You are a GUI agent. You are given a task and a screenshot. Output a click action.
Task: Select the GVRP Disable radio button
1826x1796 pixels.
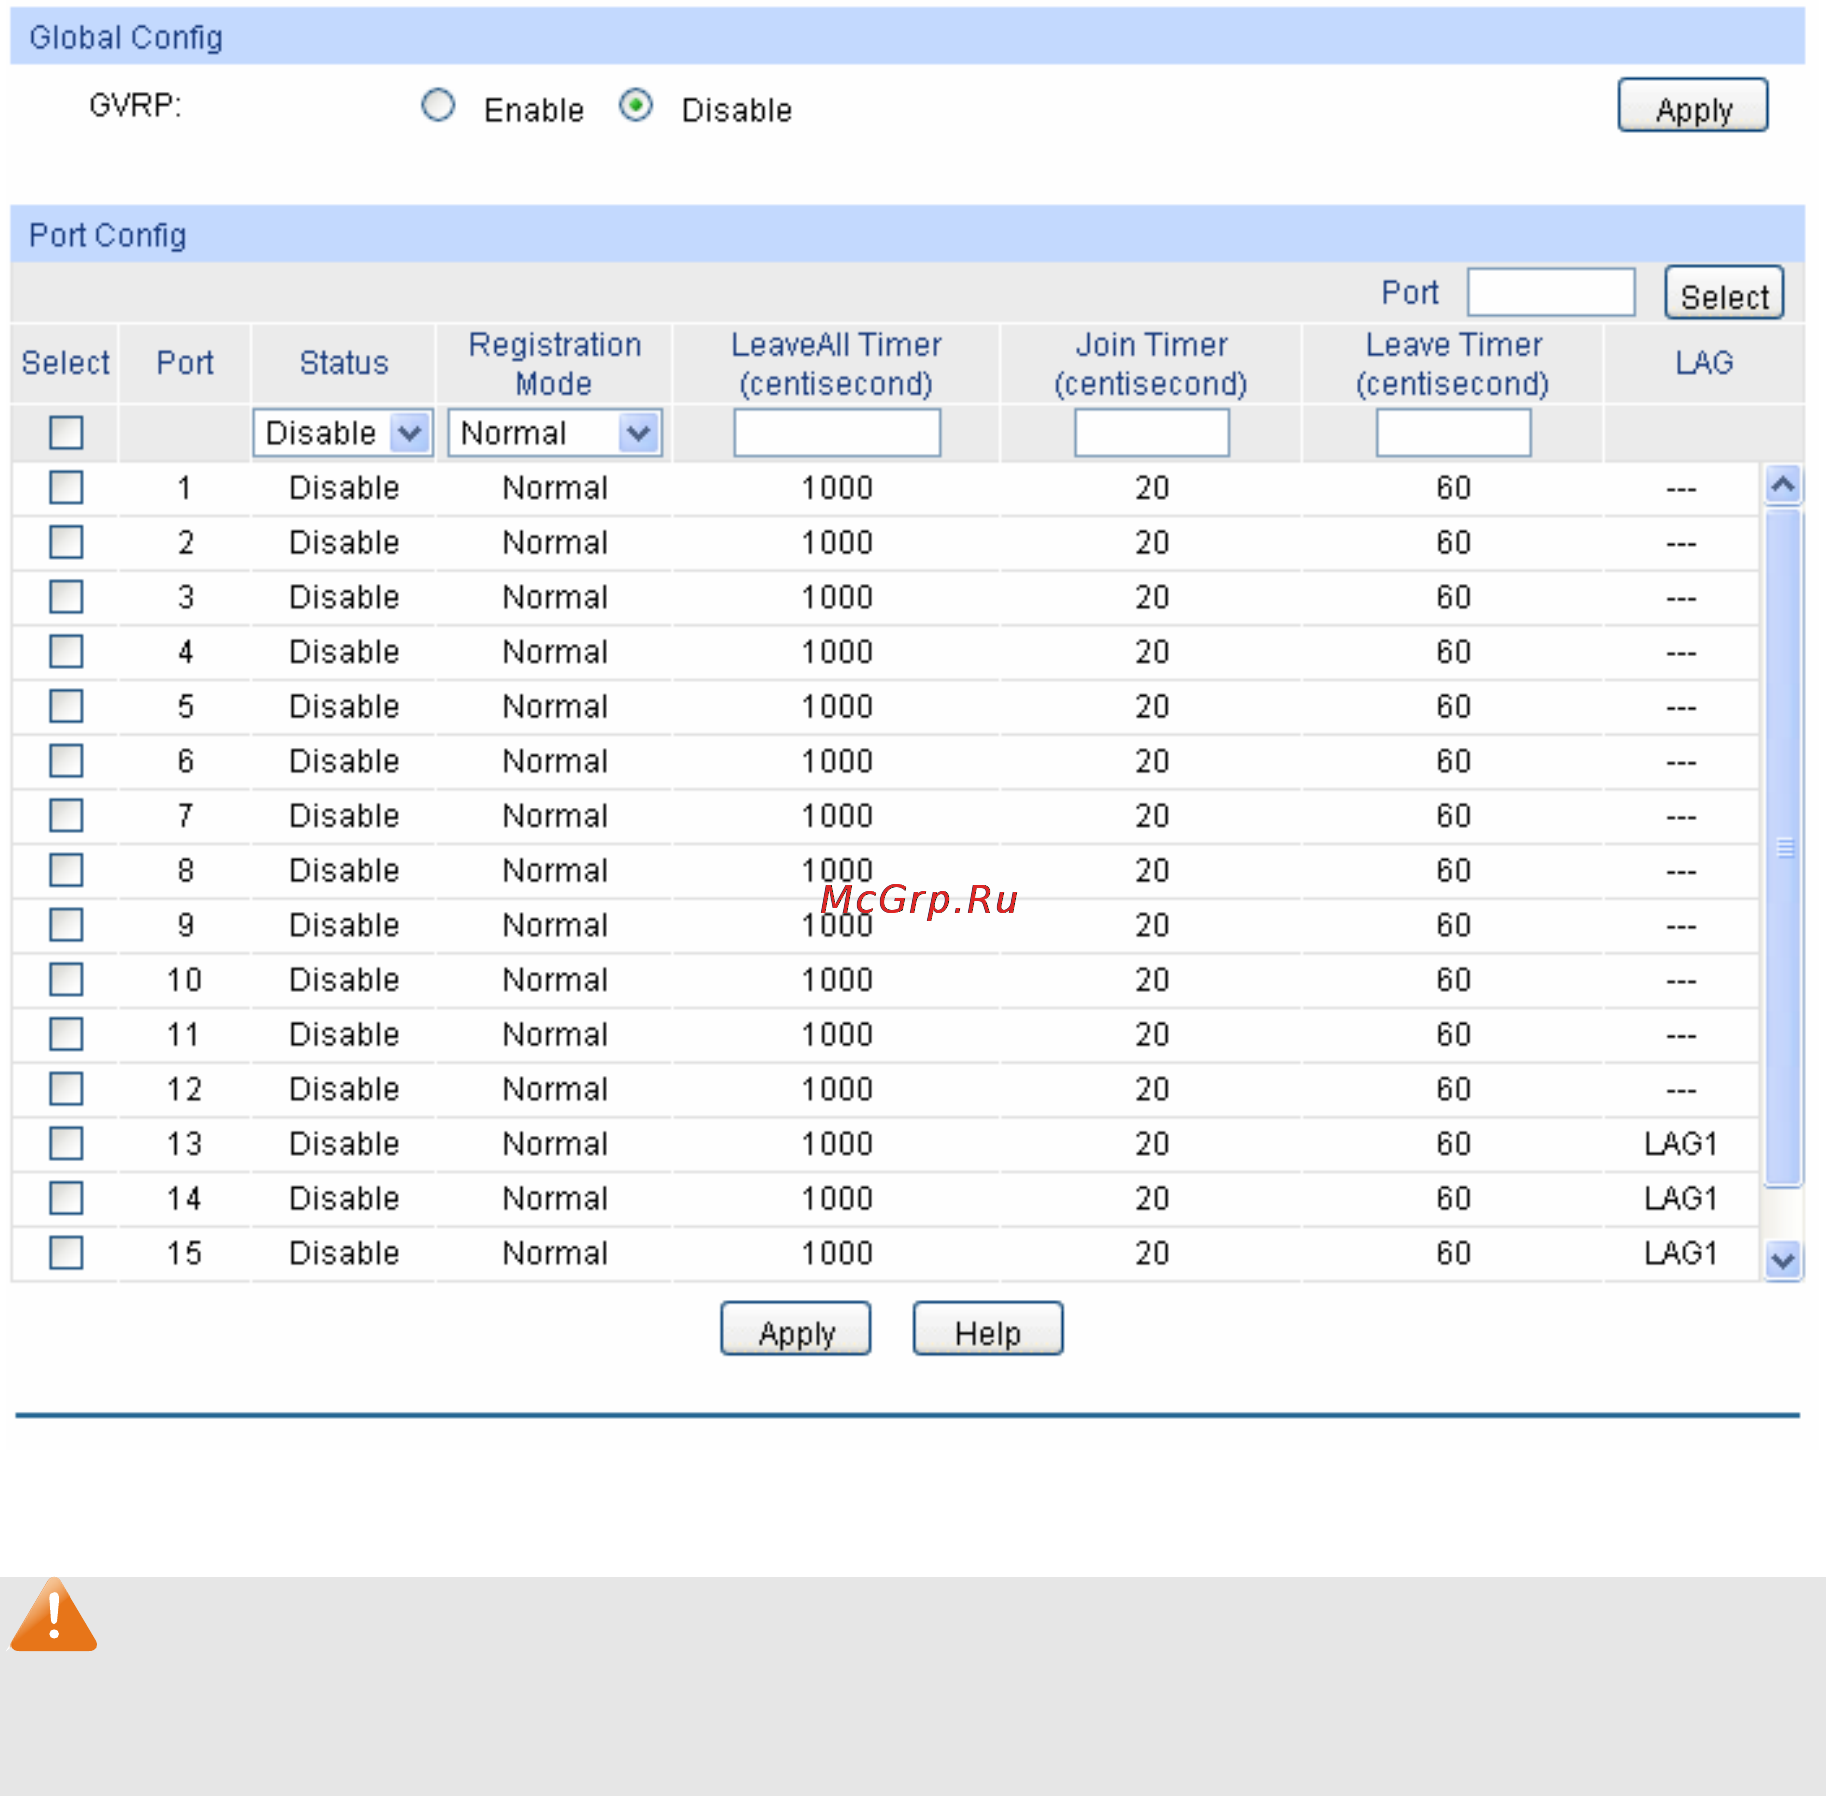(636, 106)
